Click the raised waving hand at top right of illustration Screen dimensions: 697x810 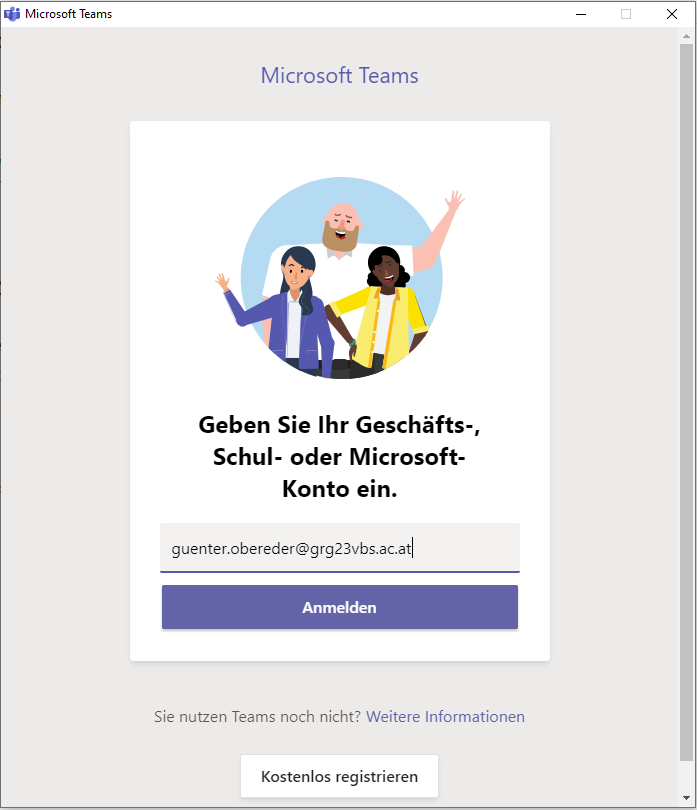pos(455,201)
